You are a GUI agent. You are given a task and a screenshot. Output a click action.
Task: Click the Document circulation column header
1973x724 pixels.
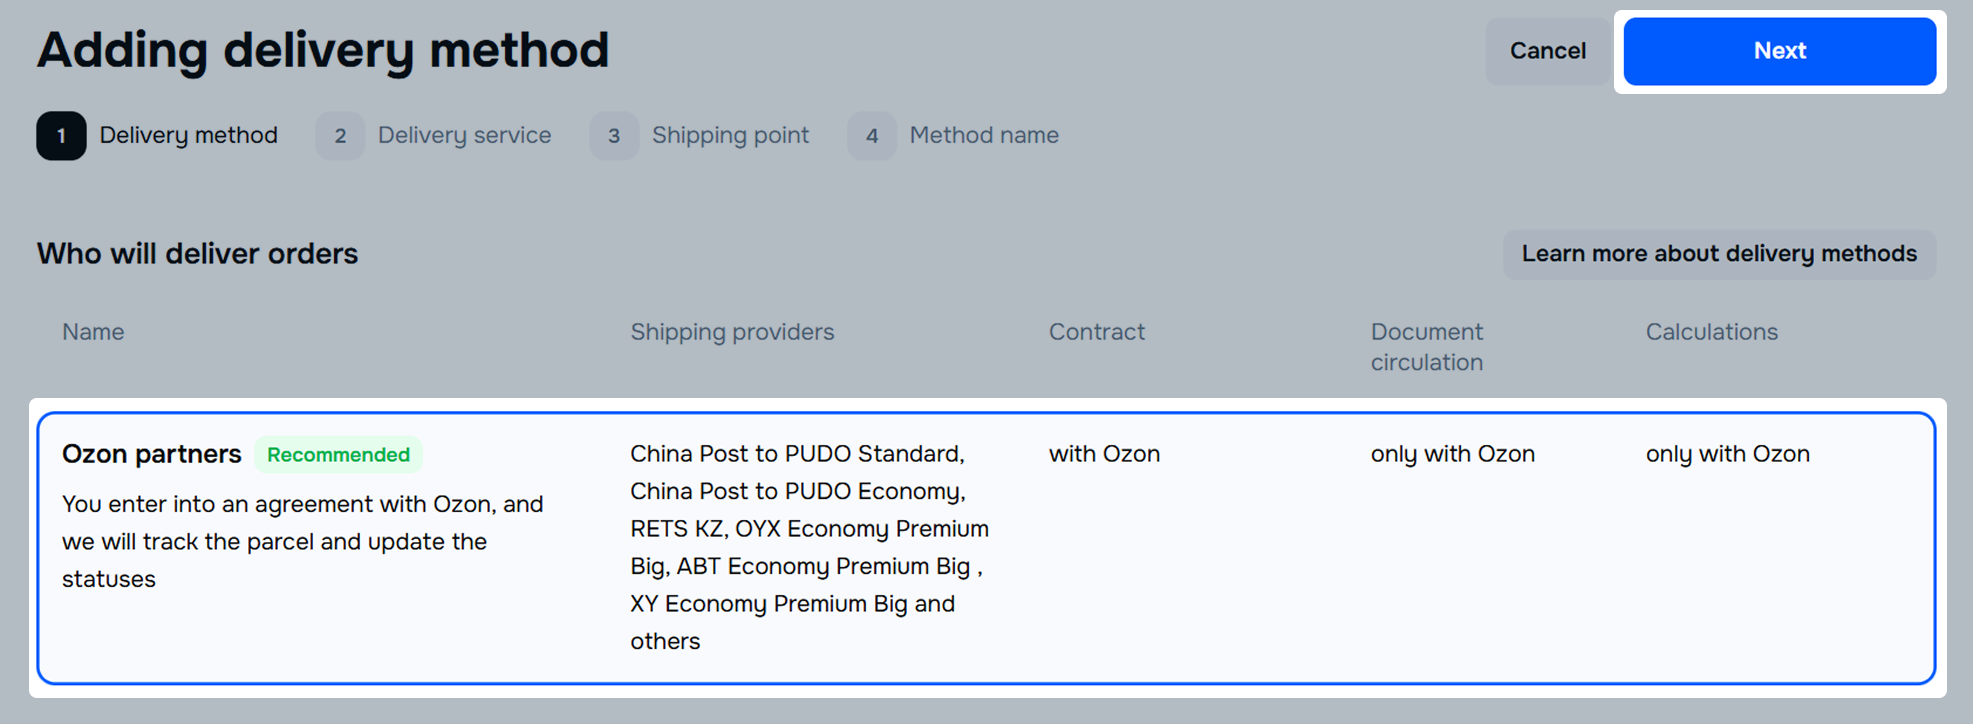[x=1427, y=347]
